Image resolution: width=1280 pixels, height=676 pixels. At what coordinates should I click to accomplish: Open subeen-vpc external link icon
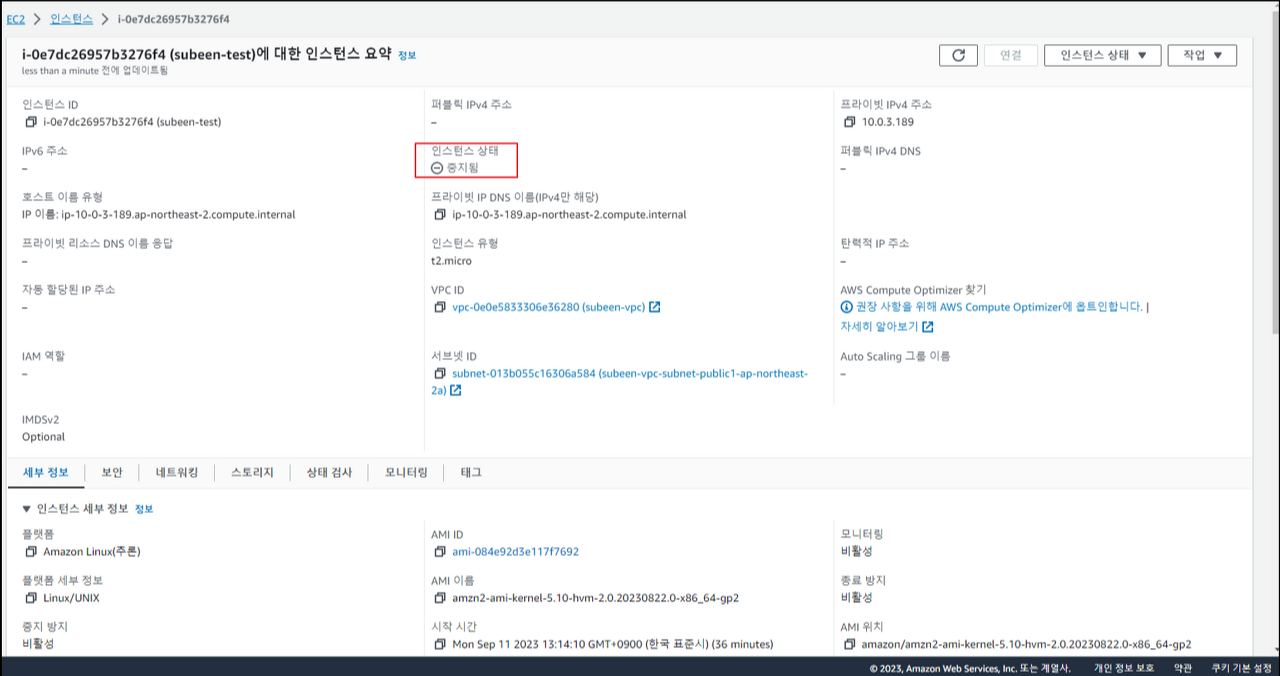655,307
